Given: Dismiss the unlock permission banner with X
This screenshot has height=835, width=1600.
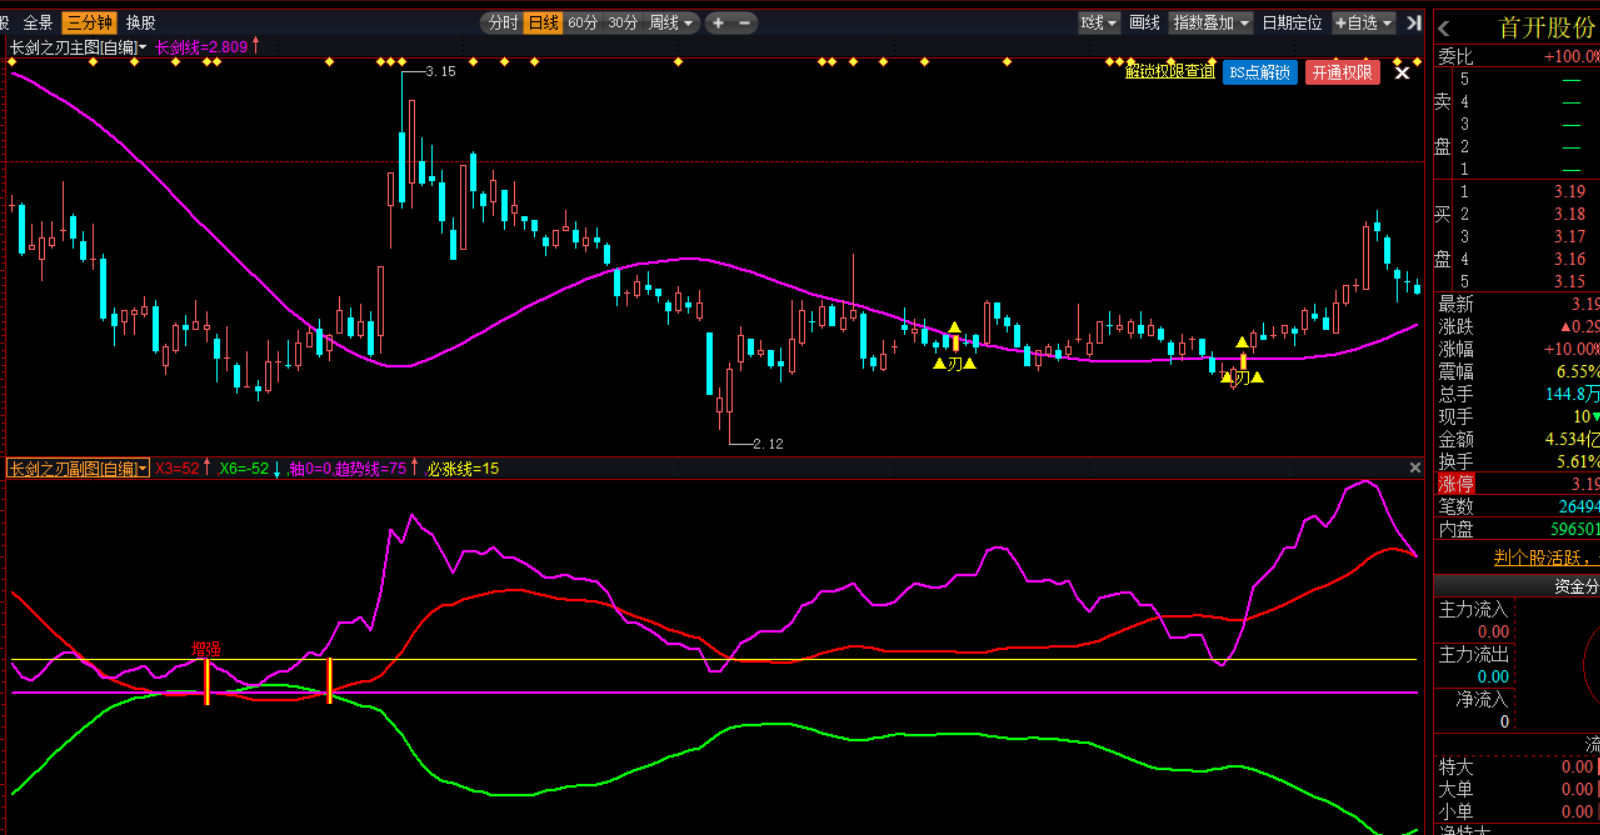Looking at the screenshot, I should tap(1402, 73).
